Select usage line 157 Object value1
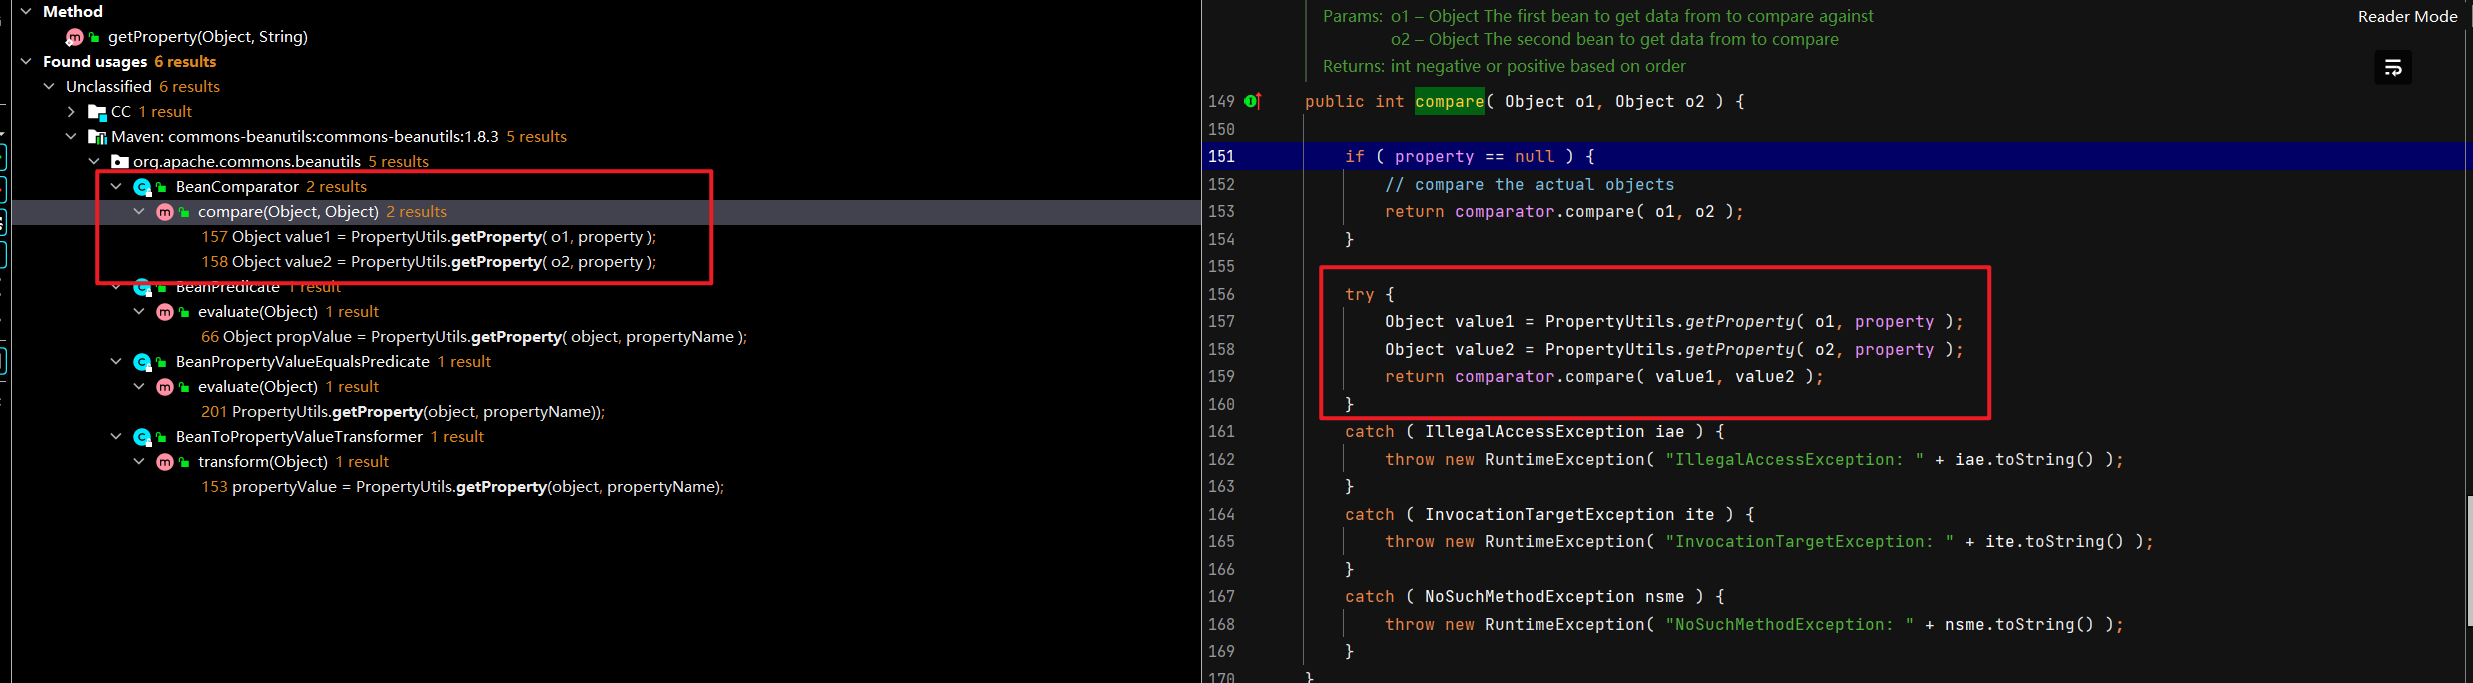This screenshot has width=2473, height=683. click(x=428, y=236)
